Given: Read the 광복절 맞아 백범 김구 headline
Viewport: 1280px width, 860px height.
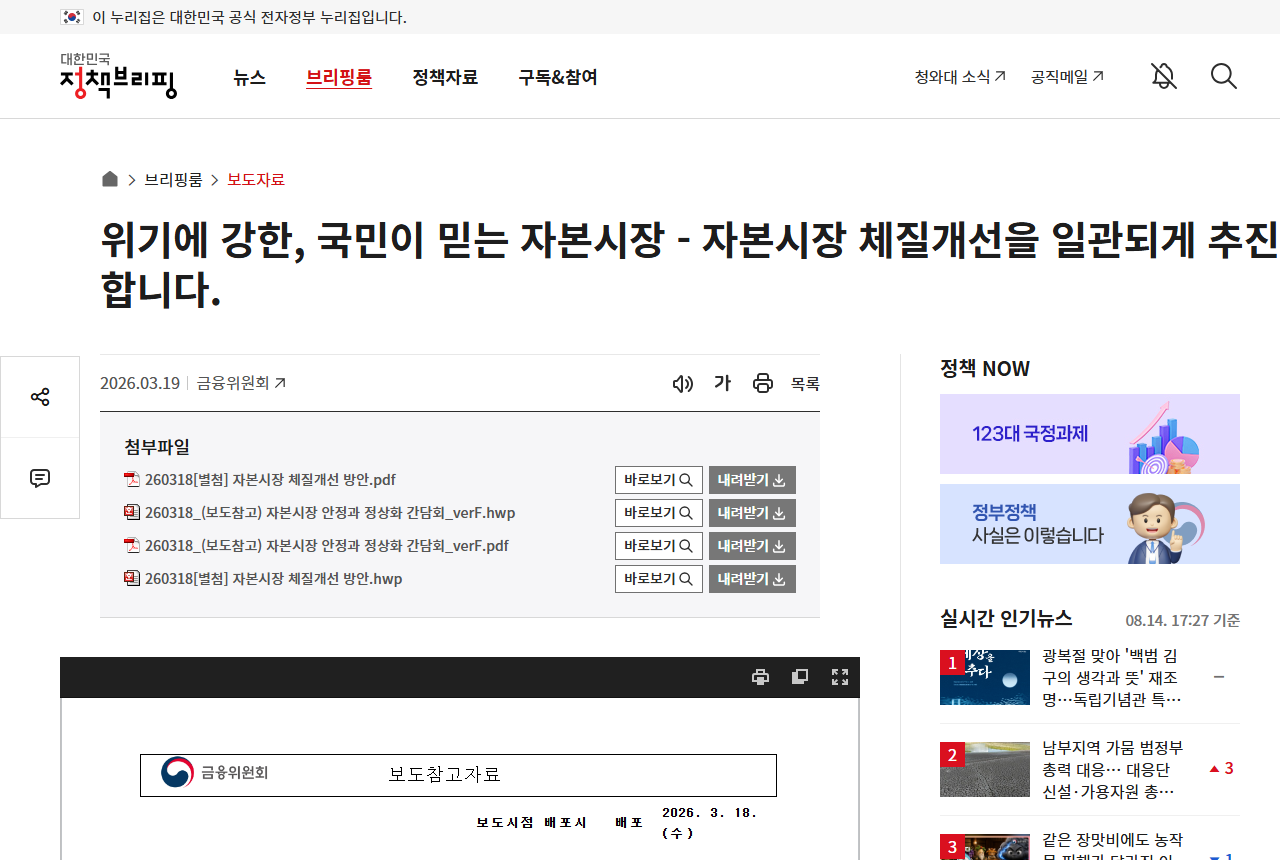Looking at the screenshot, I should tap(1112, 677).
